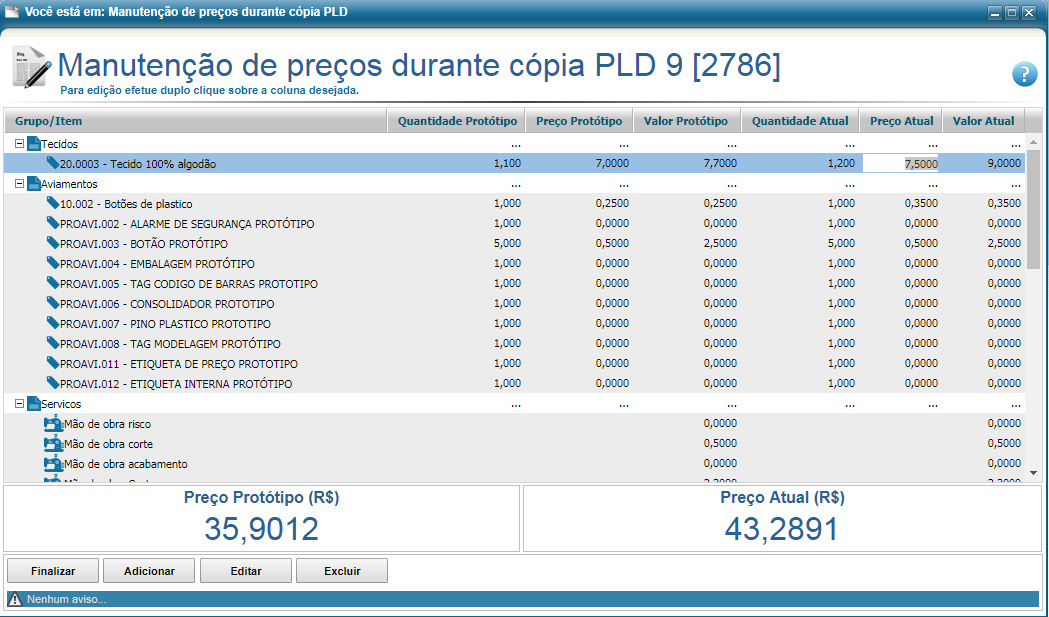Screen dimensions: 1049x617
Task: Click the folder icon of Servicos group
Action: pyautogui.click(x=33, y=404)
